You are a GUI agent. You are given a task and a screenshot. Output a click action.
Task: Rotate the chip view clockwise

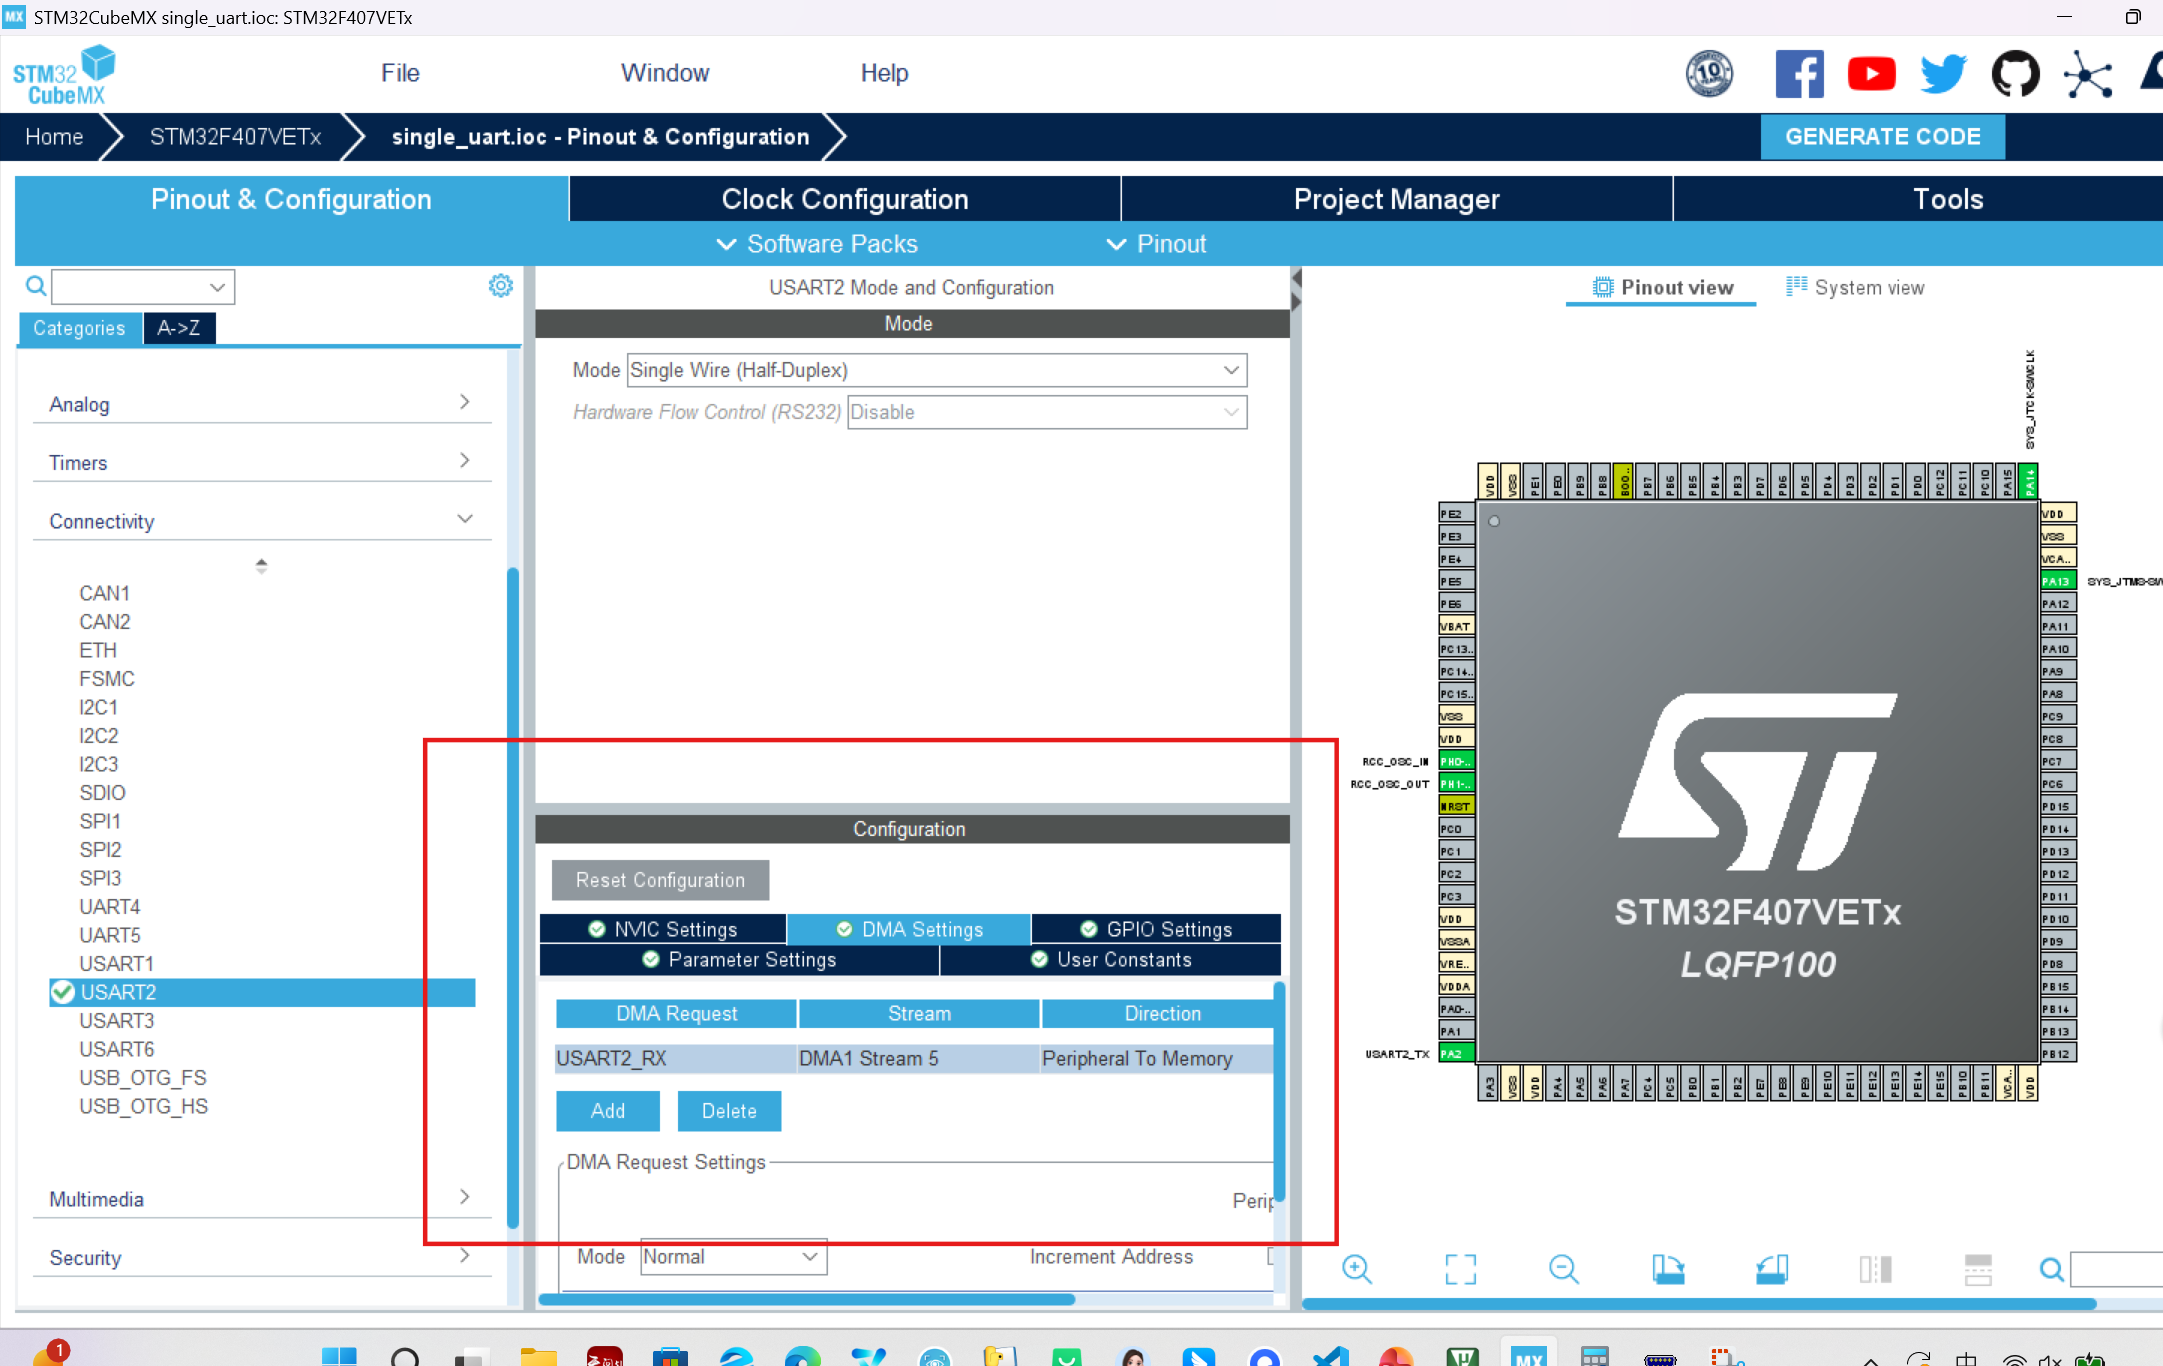pyautogui.click(x=1667, y=1269)
